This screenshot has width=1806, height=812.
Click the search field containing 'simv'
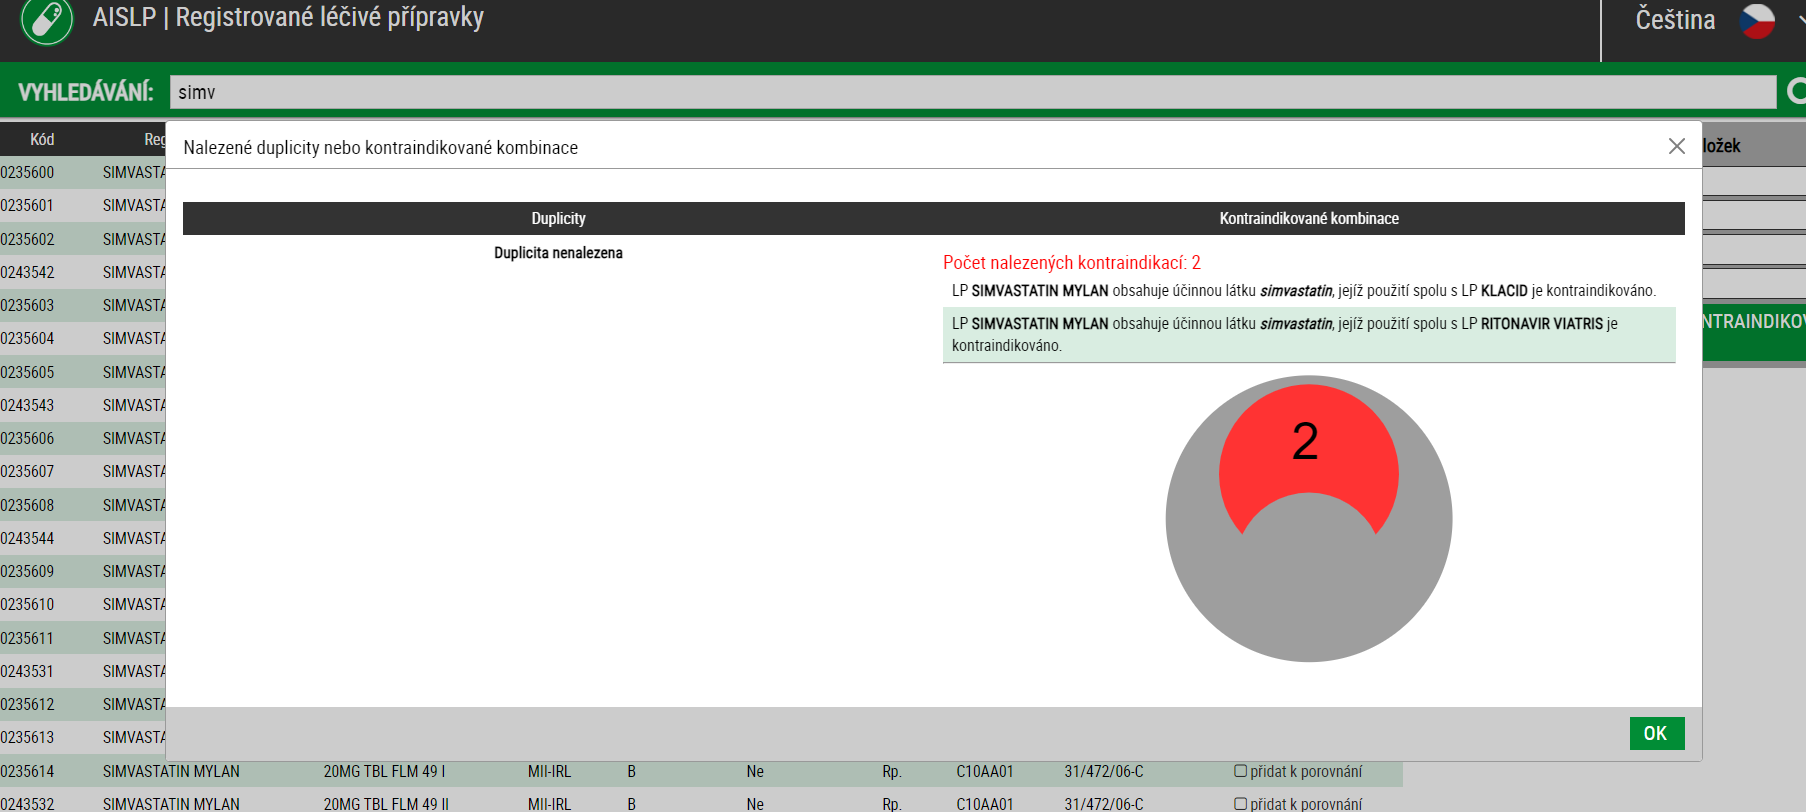tap(973, 92)
